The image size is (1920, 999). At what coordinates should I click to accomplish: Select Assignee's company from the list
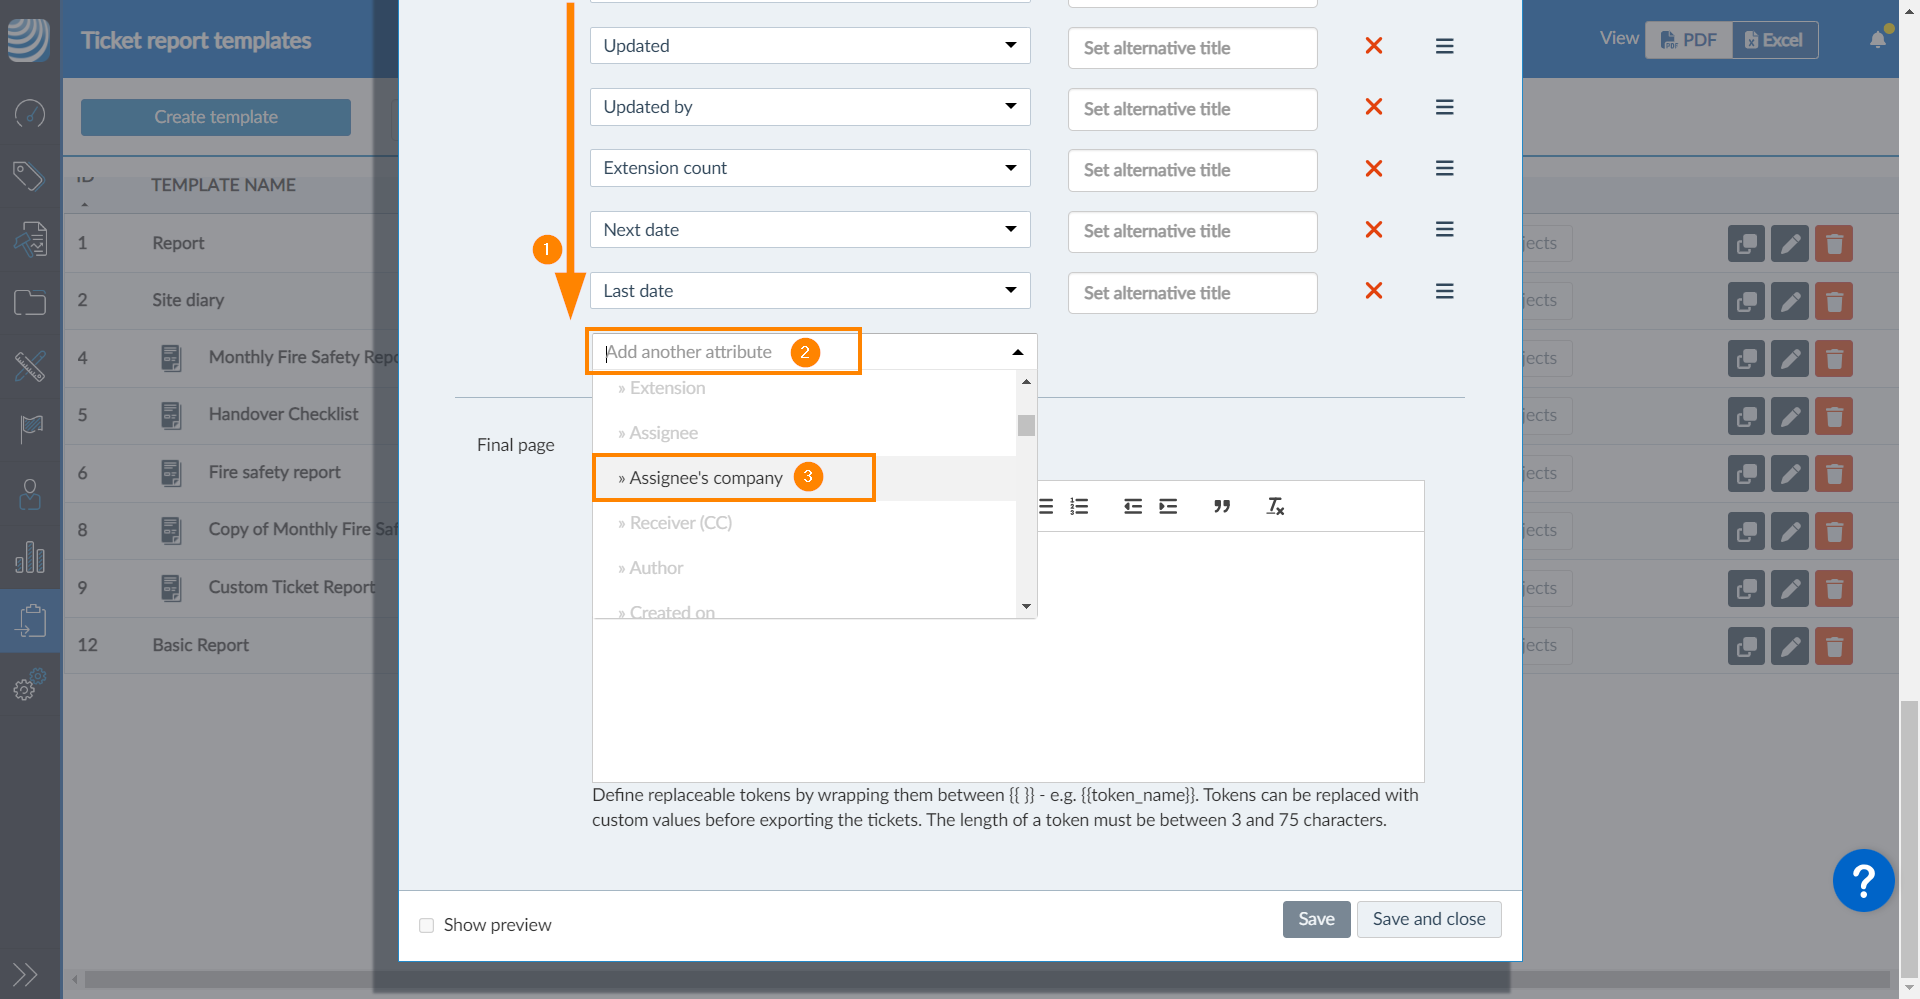point(706,478)
